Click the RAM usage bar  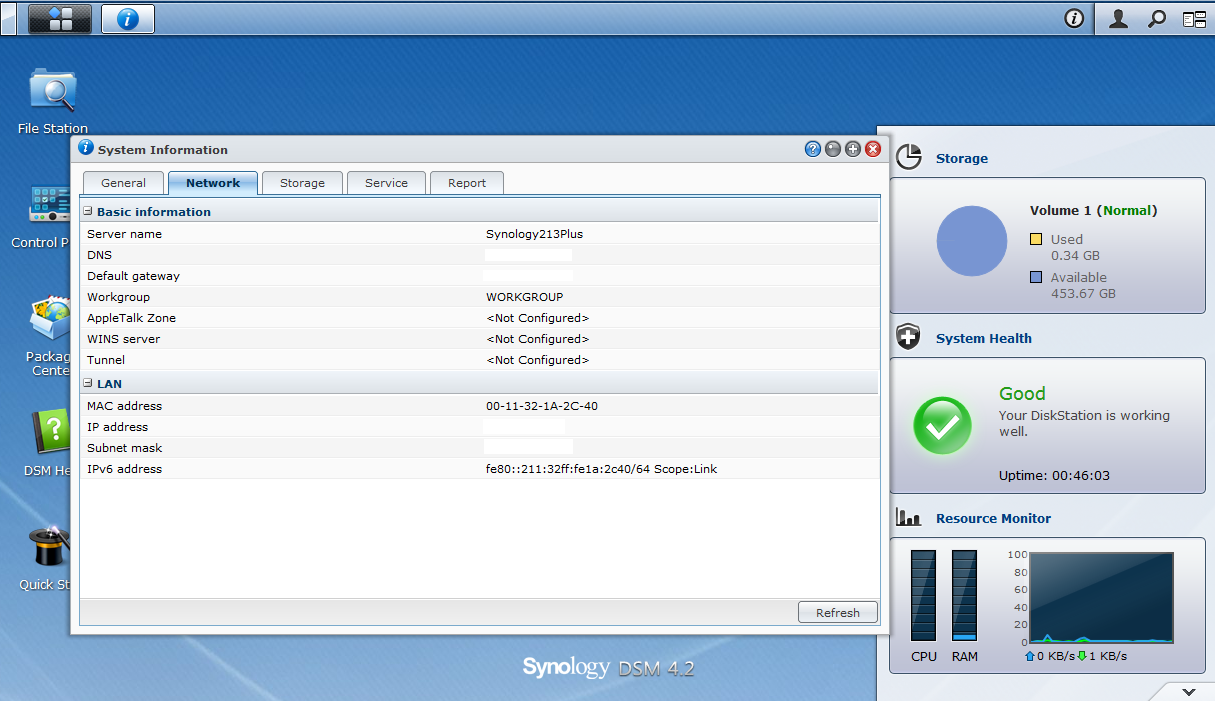(964, 595)
